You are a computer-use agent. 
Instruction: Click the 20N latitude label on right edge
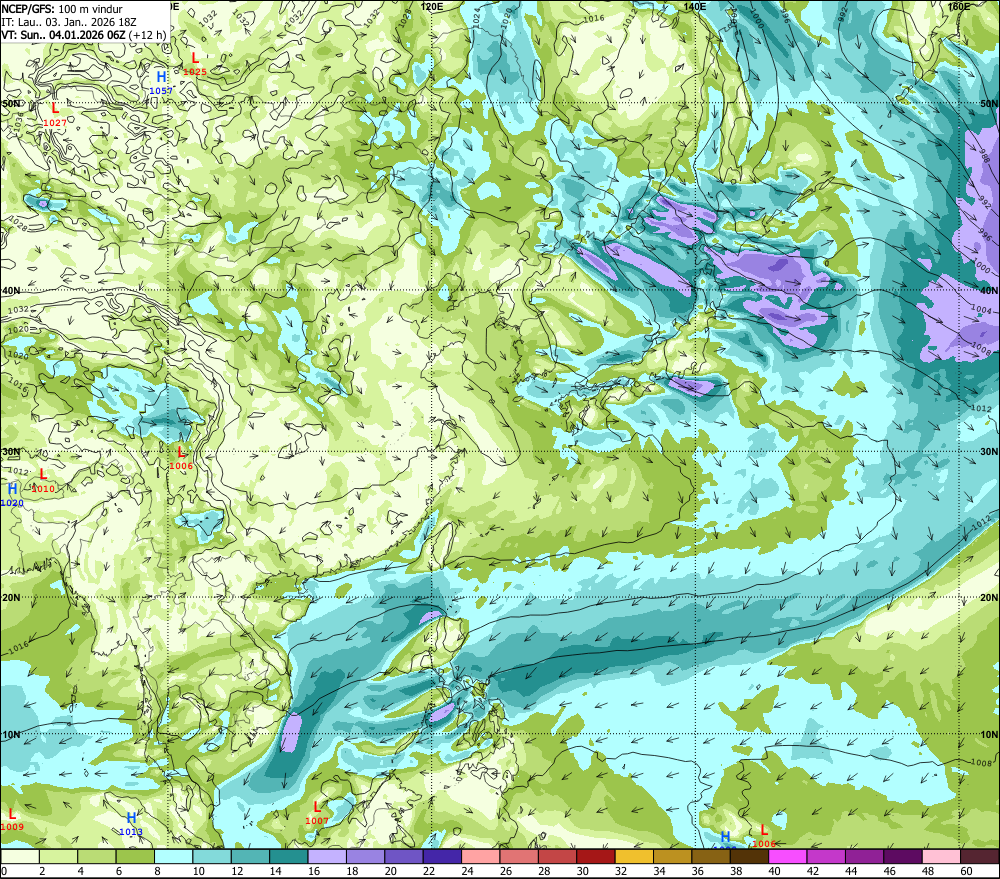tap(989, 598)
